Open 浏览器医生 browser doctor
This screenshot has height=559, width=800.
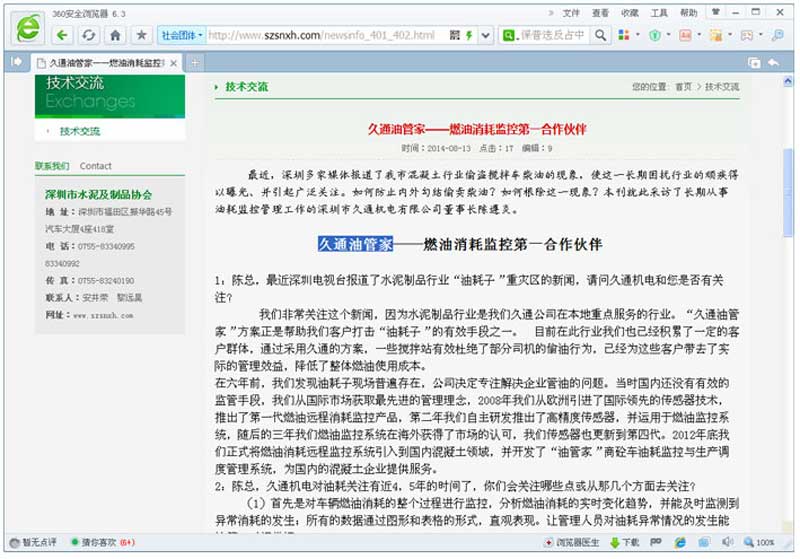576,542
